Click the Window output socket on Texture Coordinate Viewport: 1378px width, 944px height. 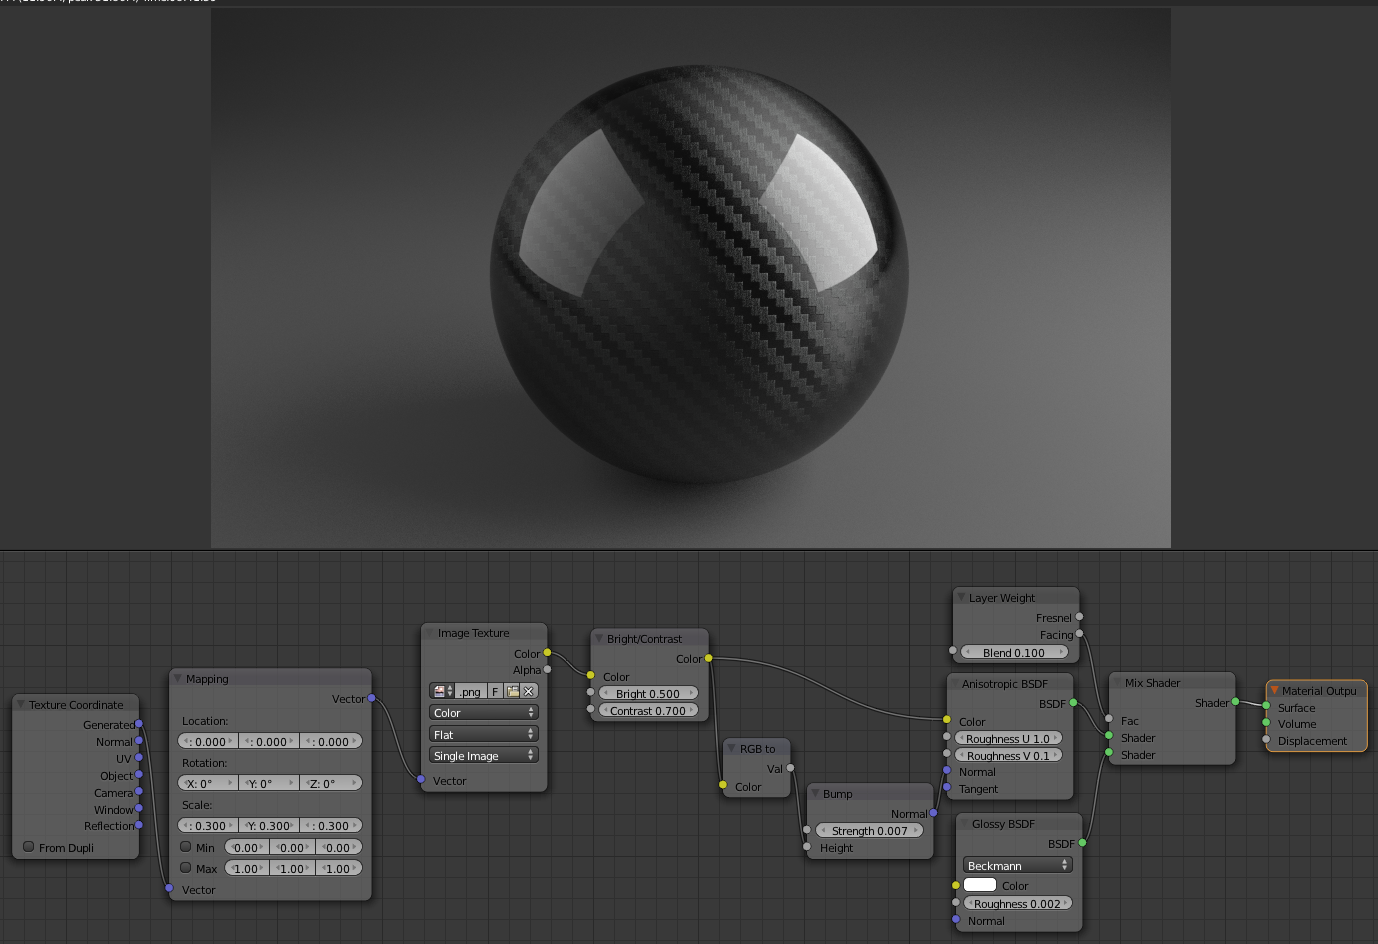[139, 809]
